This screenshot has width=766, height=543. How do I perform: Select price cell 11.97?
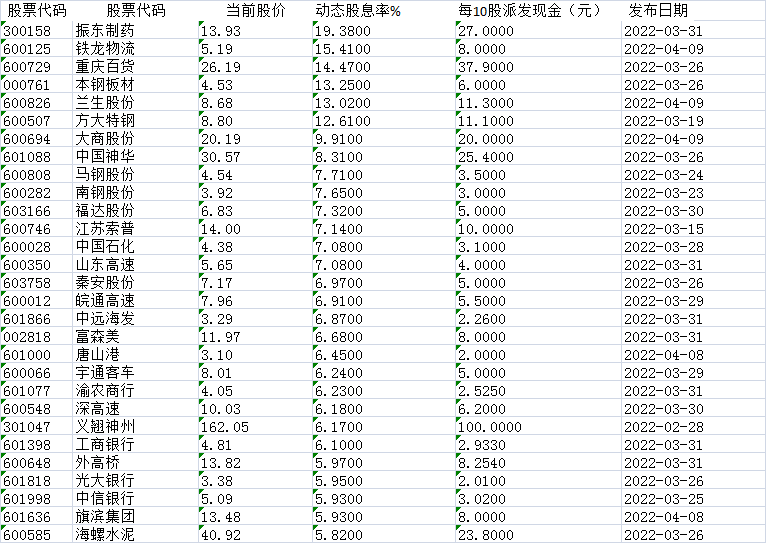(221, 337)
